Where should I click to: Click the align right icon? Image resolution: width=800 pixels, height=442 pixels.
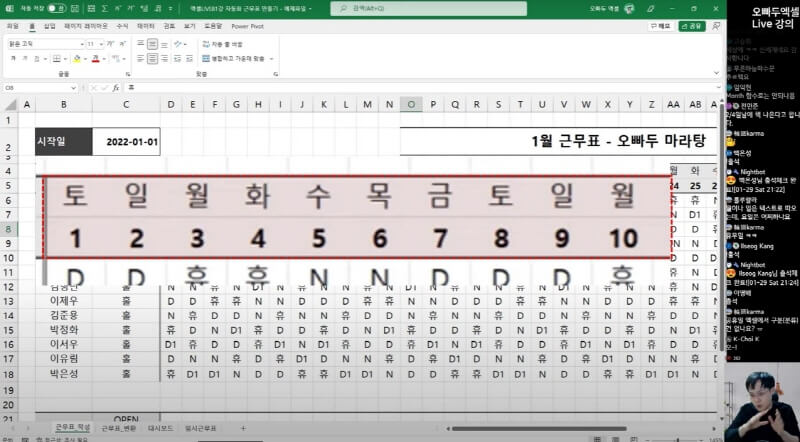tap(164, 59)
